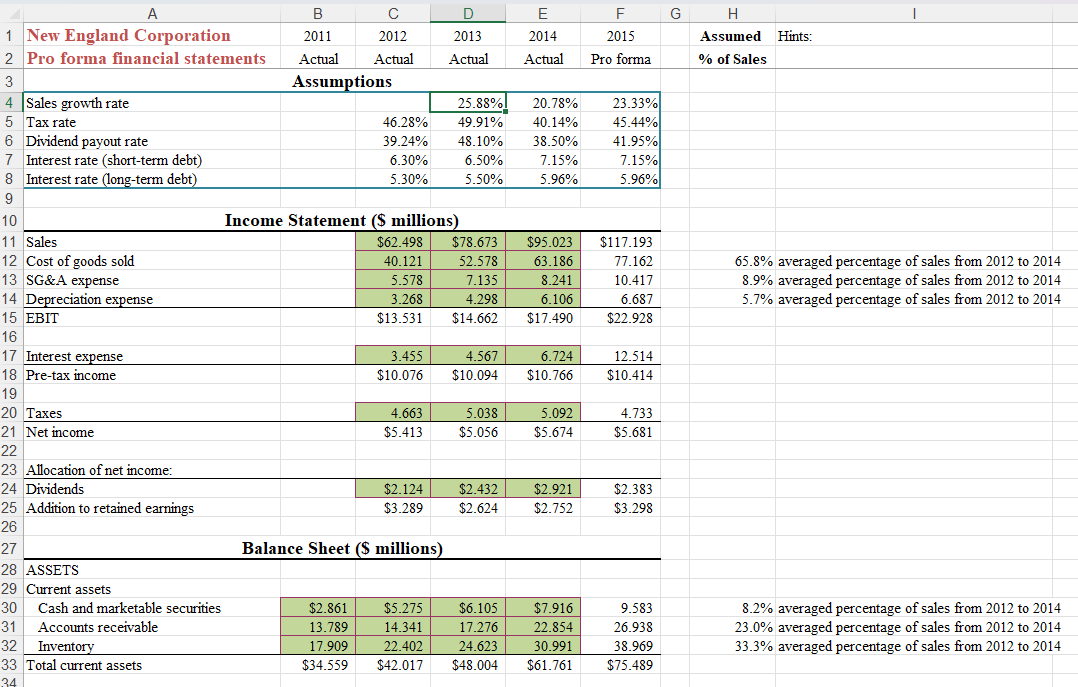
Task: Select the 2015 Pro forma header cell
Action: click(x=620, y=58)
